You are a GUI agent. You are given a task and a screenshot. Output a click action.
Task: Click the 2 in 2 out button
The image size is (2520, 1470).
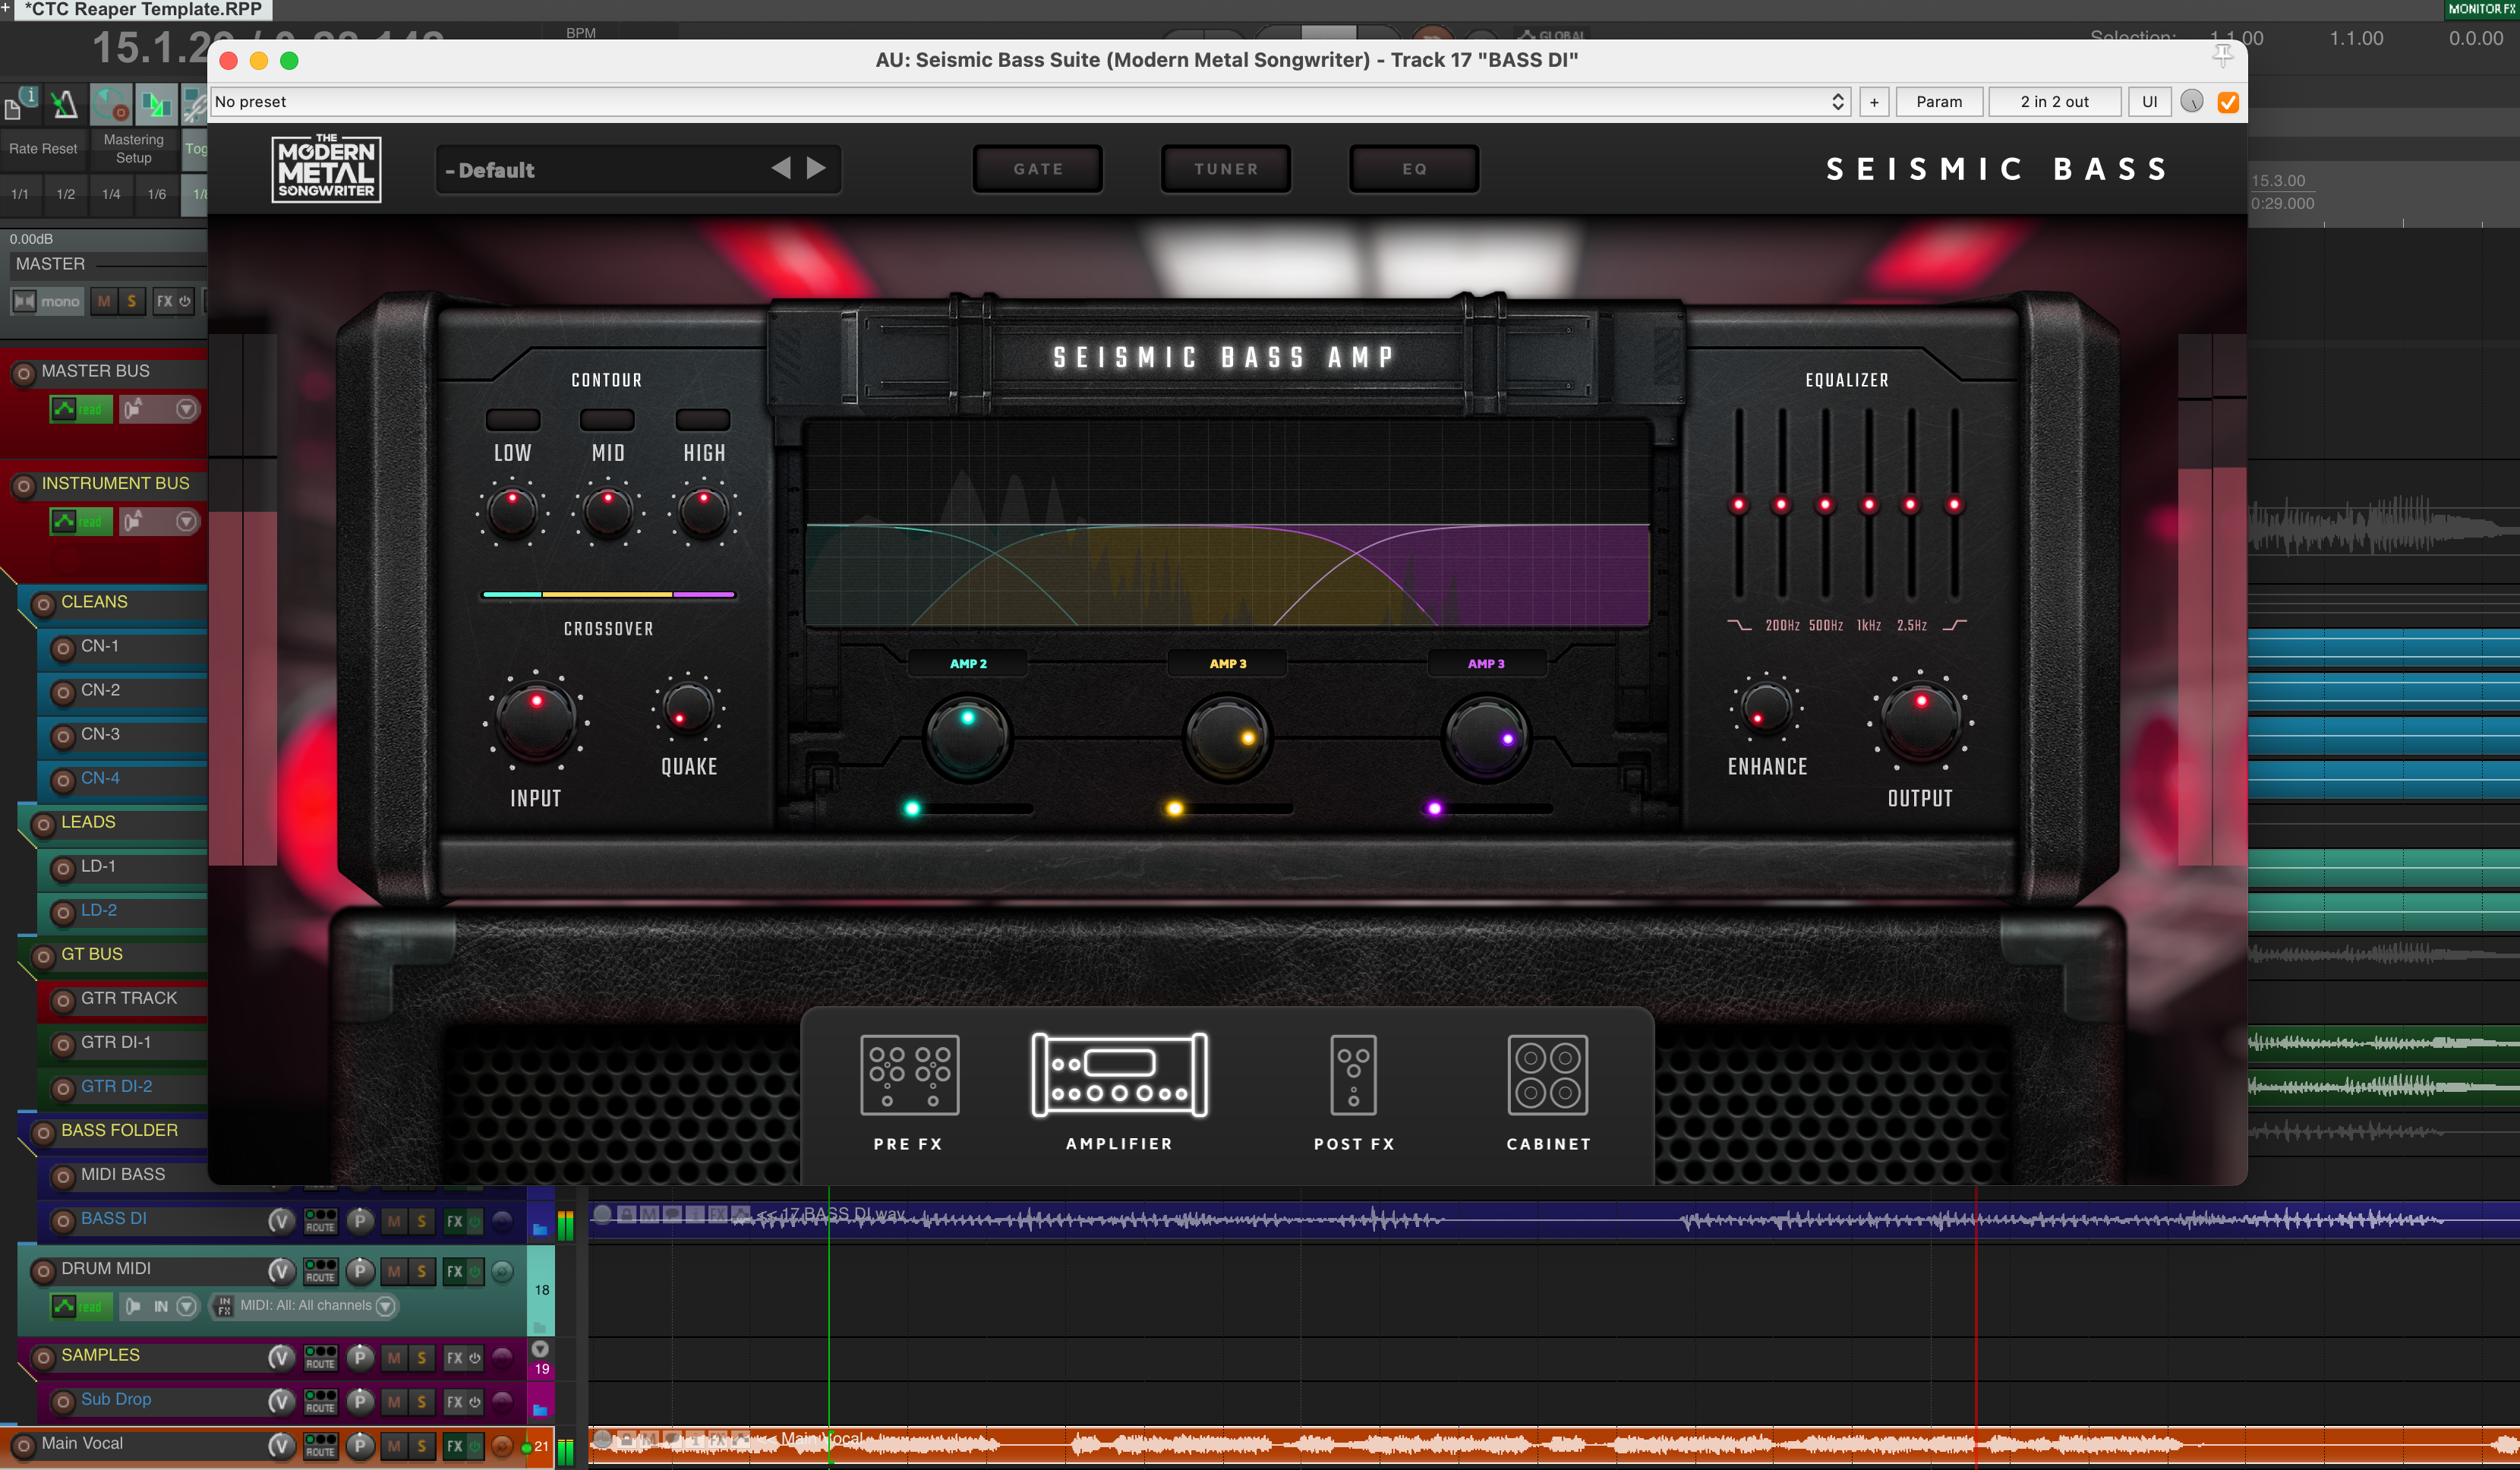coord(2054,102)
